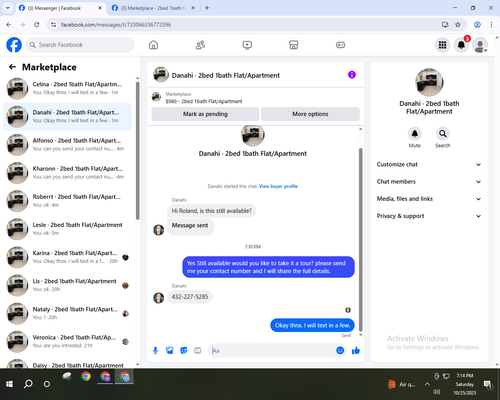Click More options button
This screenshot has height=400, width=500.
[310, 114]
